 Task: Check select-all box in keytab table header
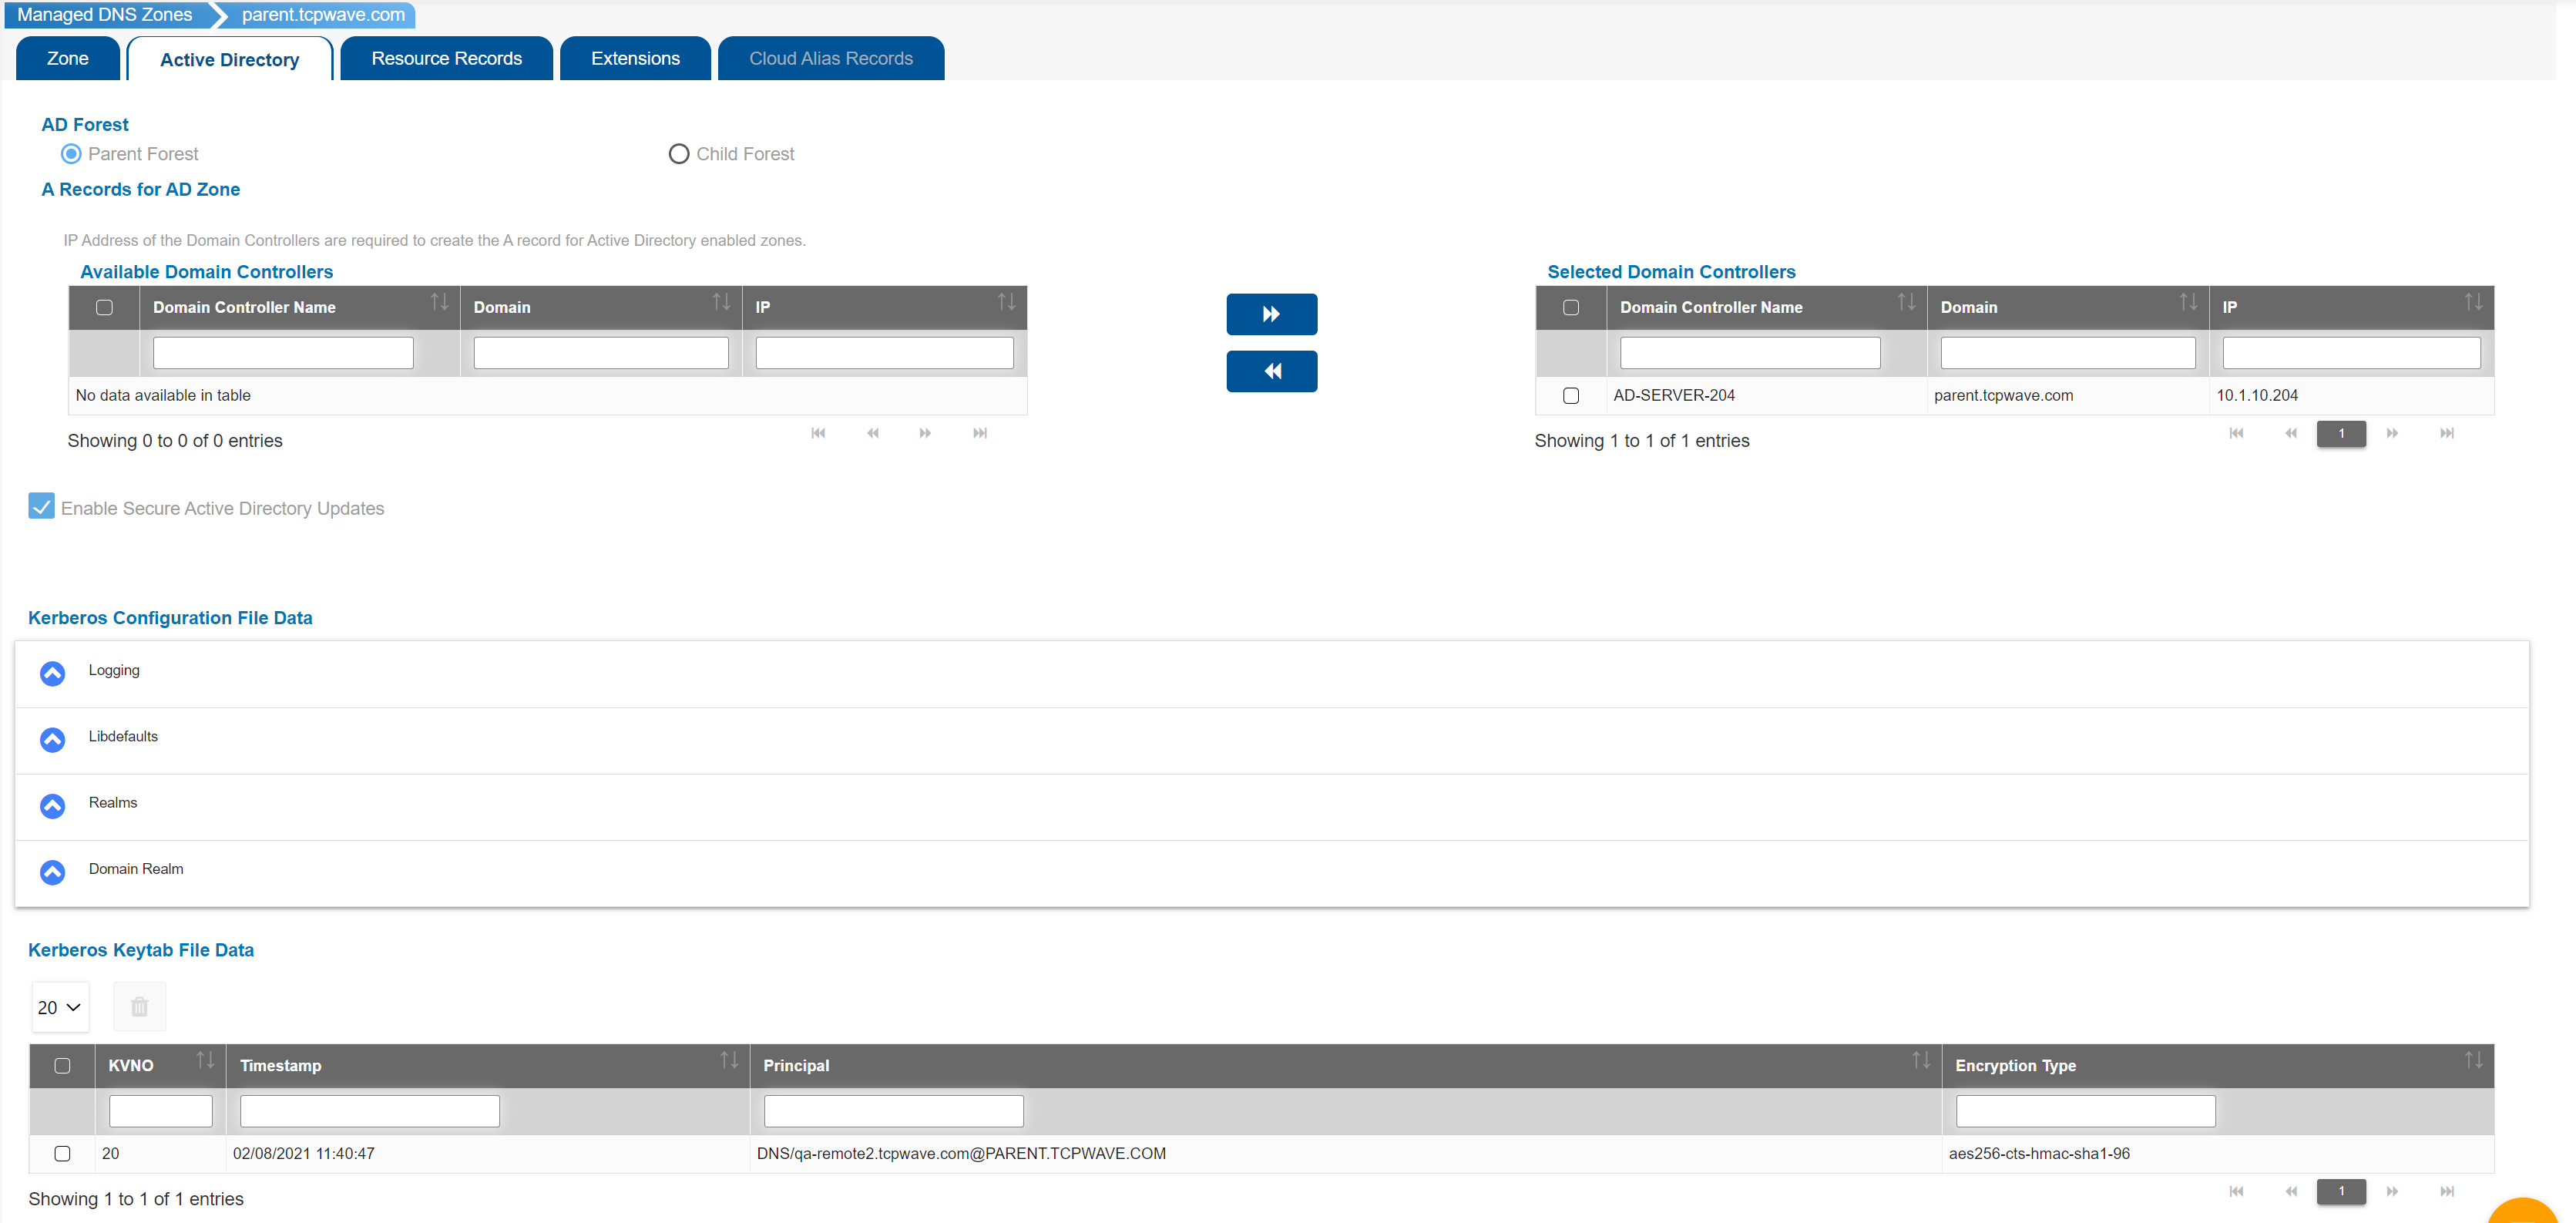coord(62,1066)
